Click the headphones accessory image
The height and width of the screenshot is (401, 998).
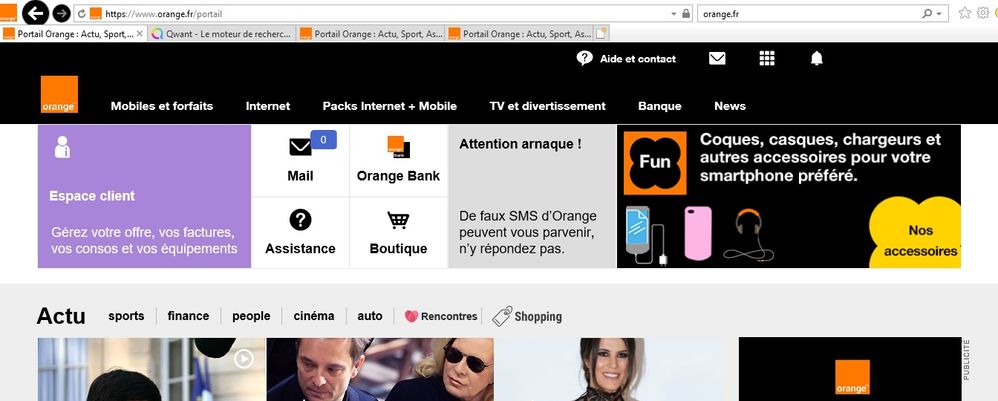tap(748, 234)
